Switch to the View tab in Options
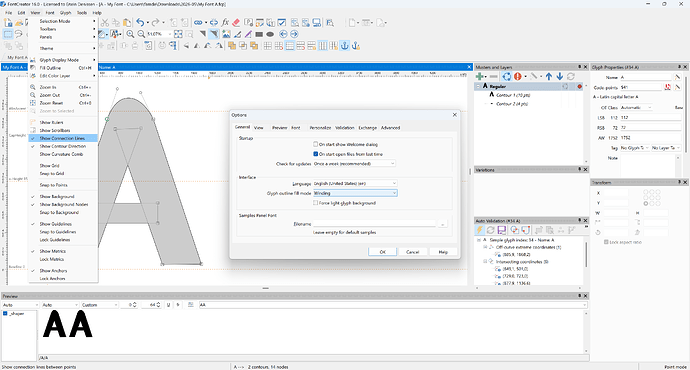 click(x=259, y=128)
